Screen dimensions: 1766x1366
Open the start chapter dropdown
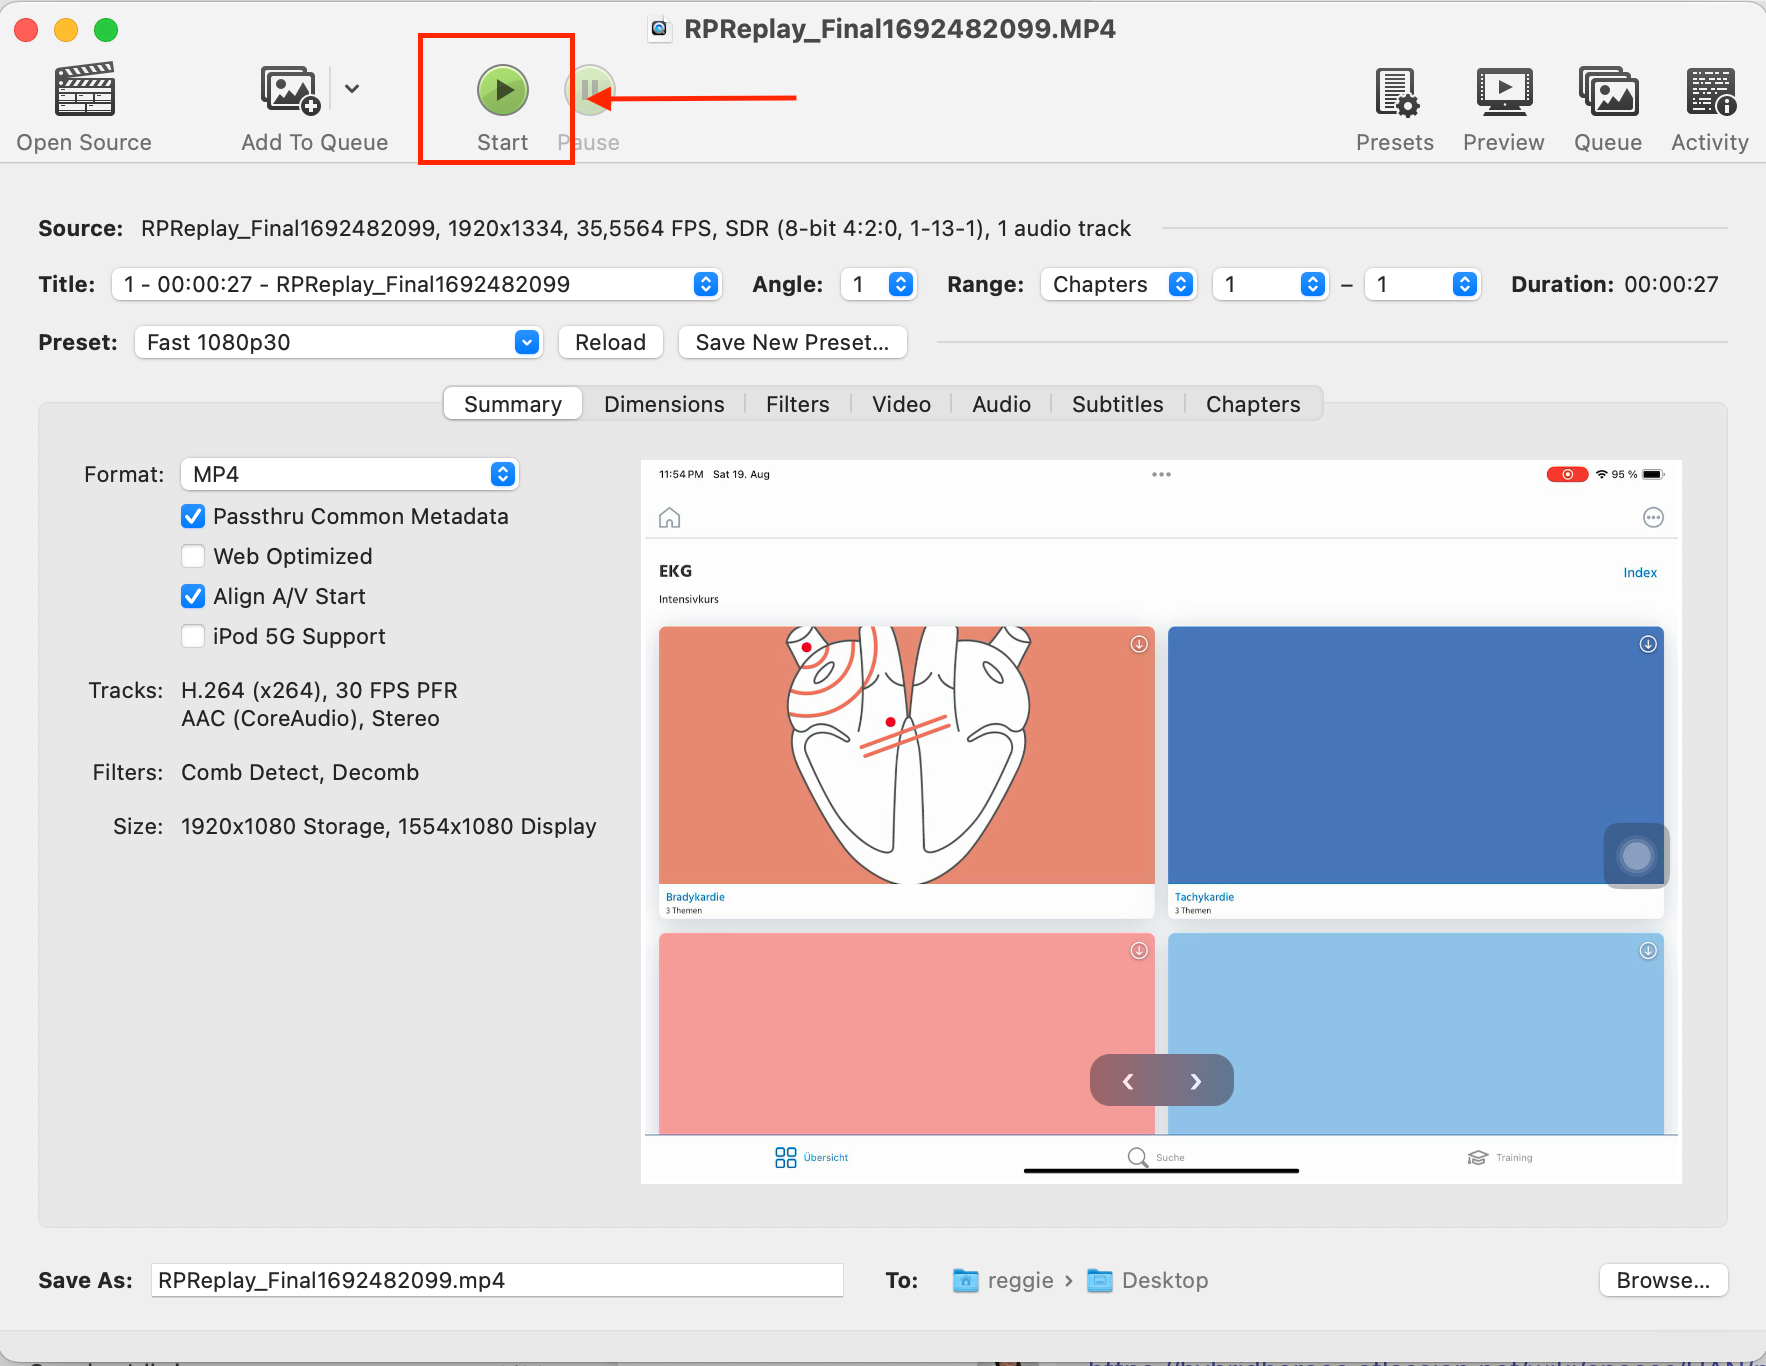[x=1270, y=284]
